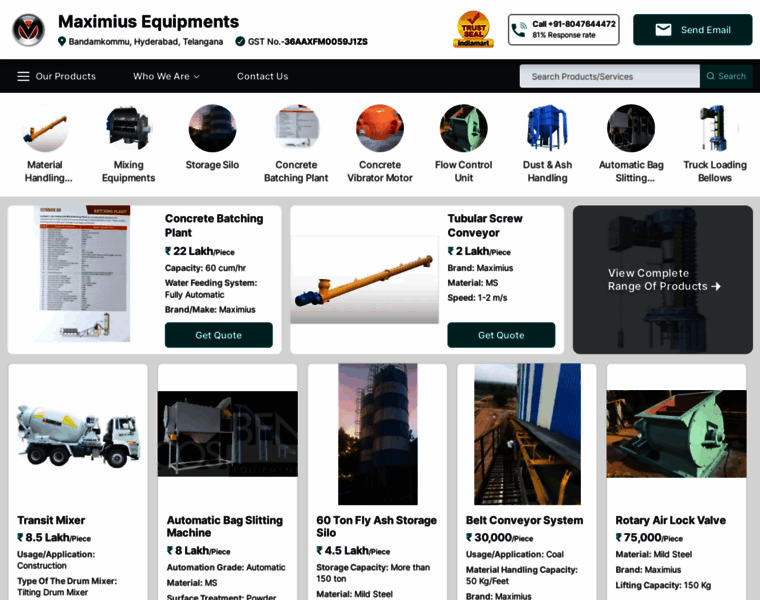Image resolution: width=760 pixels, height=600 pixels.
Task: Open Mixing Equipments category icon
Action: point(128,128)
